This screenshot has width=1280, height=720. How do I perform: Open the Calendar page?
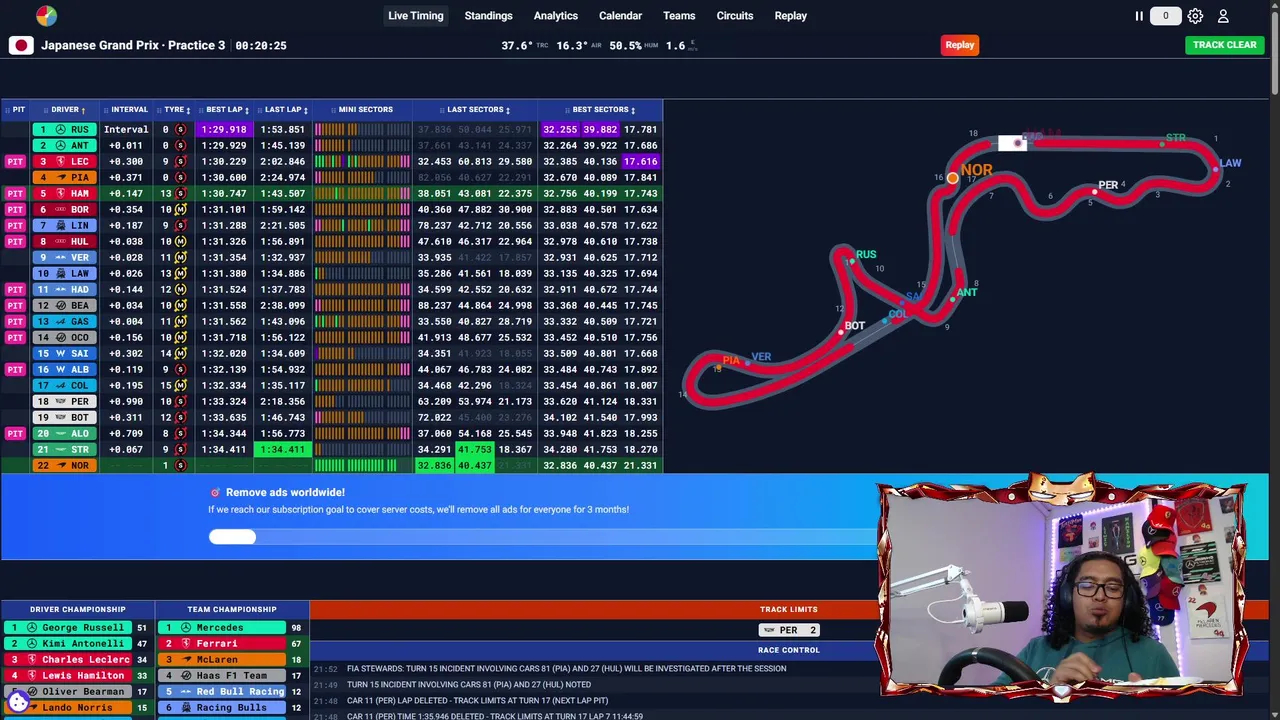(x=620, y=16)
